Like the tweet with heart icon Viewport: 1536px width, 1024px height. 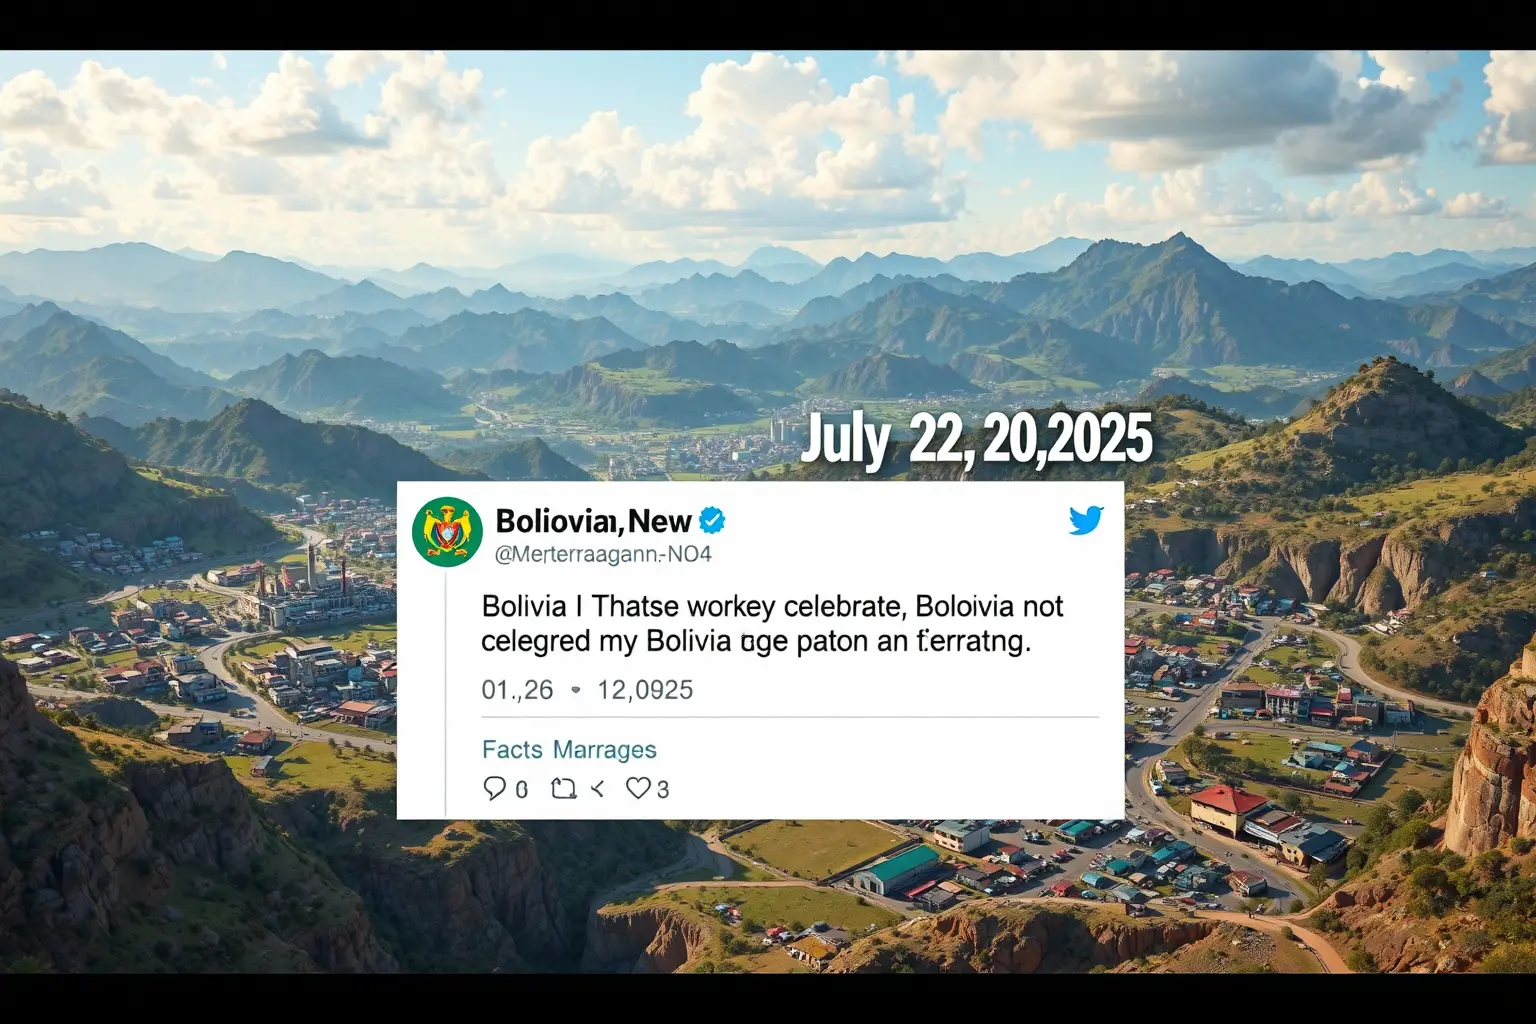[638, 788]
